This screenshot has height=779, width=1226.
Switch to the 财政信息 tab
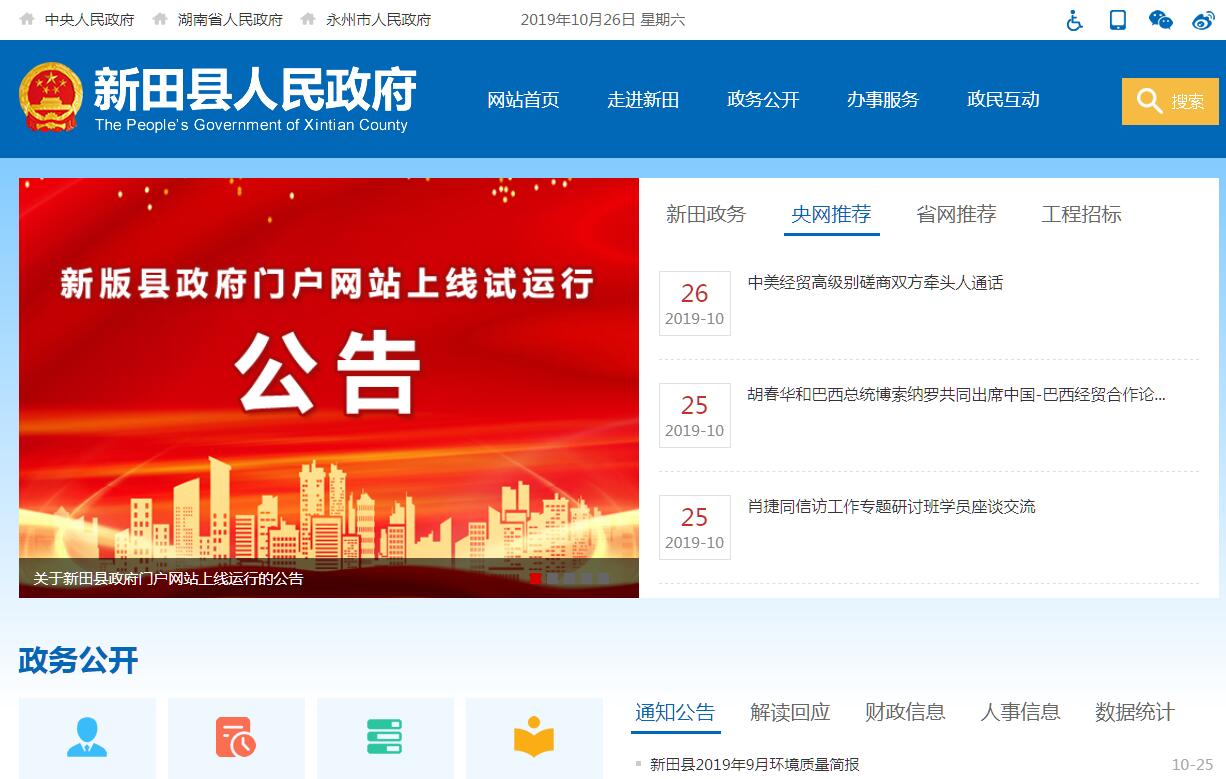pos(905,712)
